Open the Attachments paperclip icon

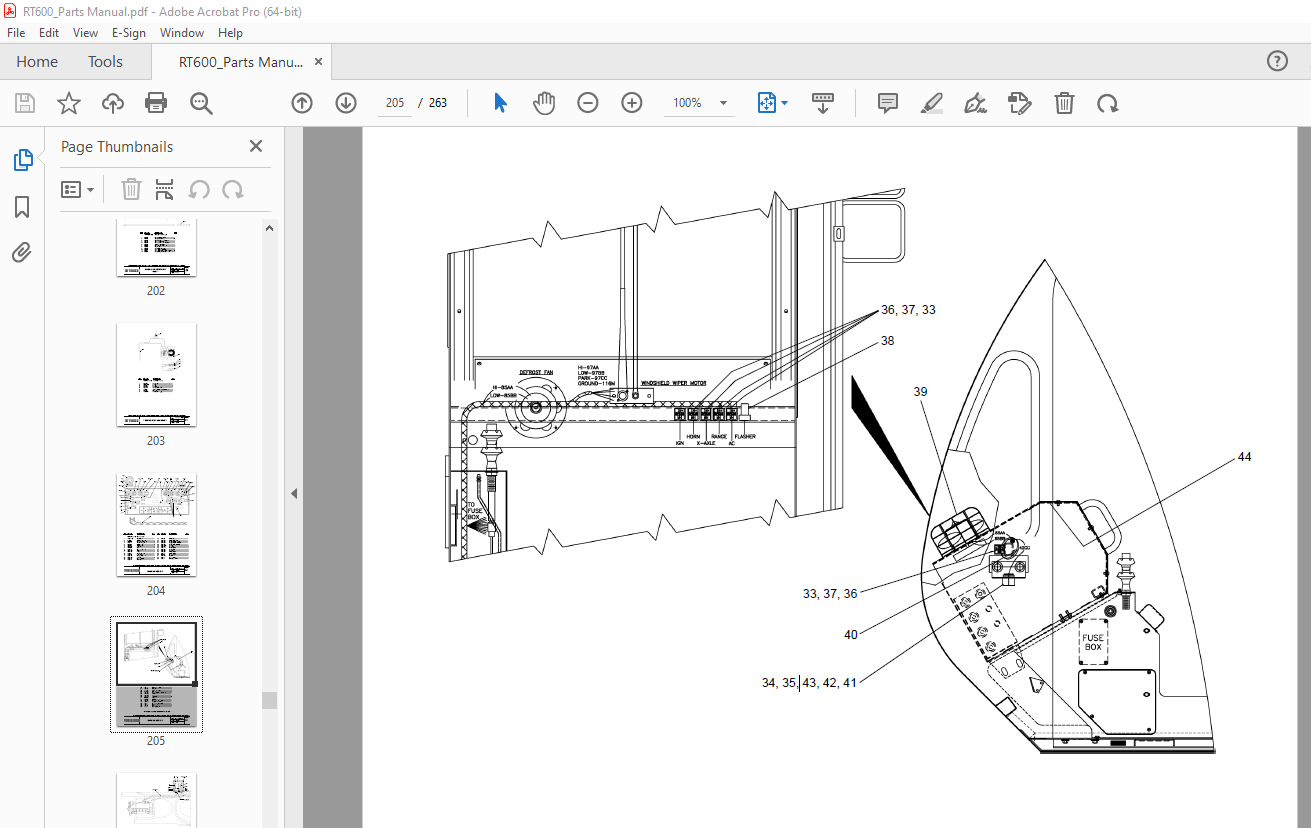click(22, 252)
